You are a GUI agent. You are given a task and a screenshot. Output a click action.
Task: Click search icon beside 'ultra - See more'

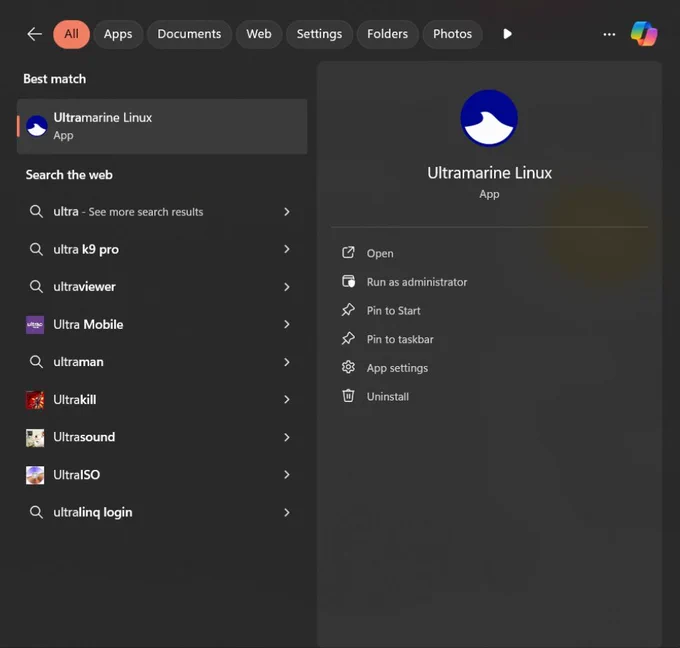(x=36, y=212)
